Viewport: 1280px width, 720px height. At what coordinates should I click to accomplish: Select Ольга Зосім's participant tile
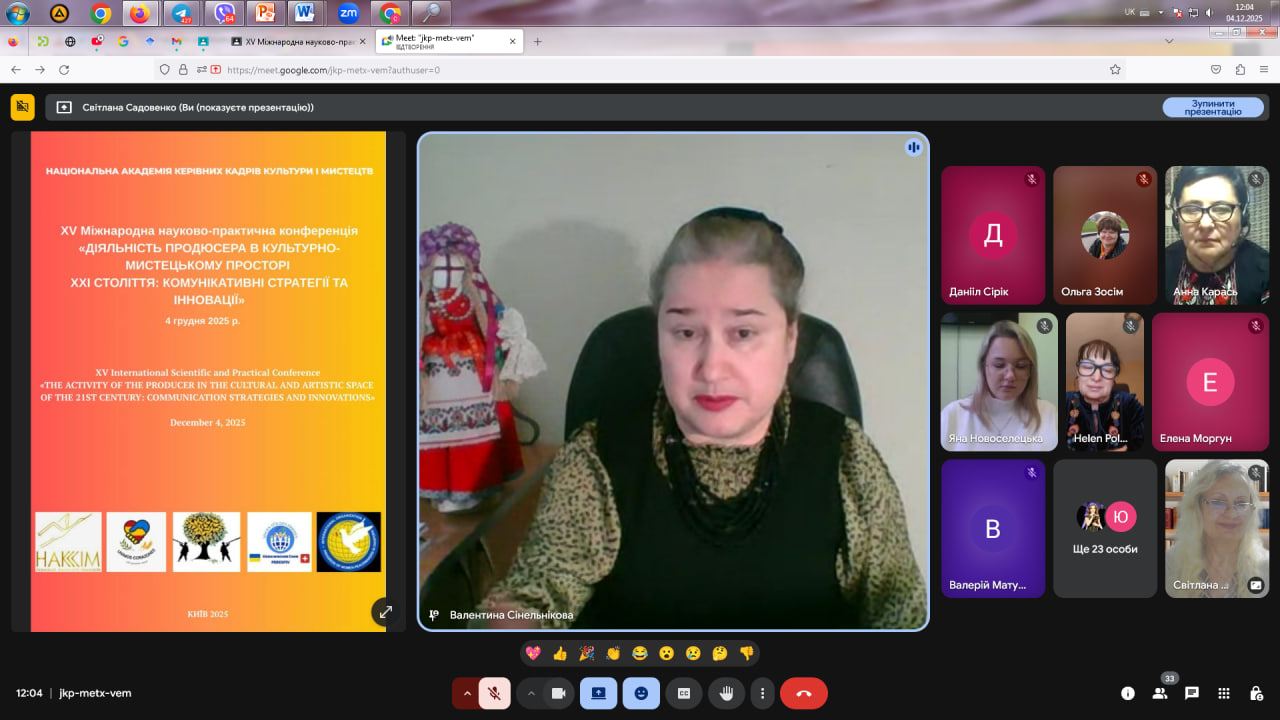point(1105,235)
